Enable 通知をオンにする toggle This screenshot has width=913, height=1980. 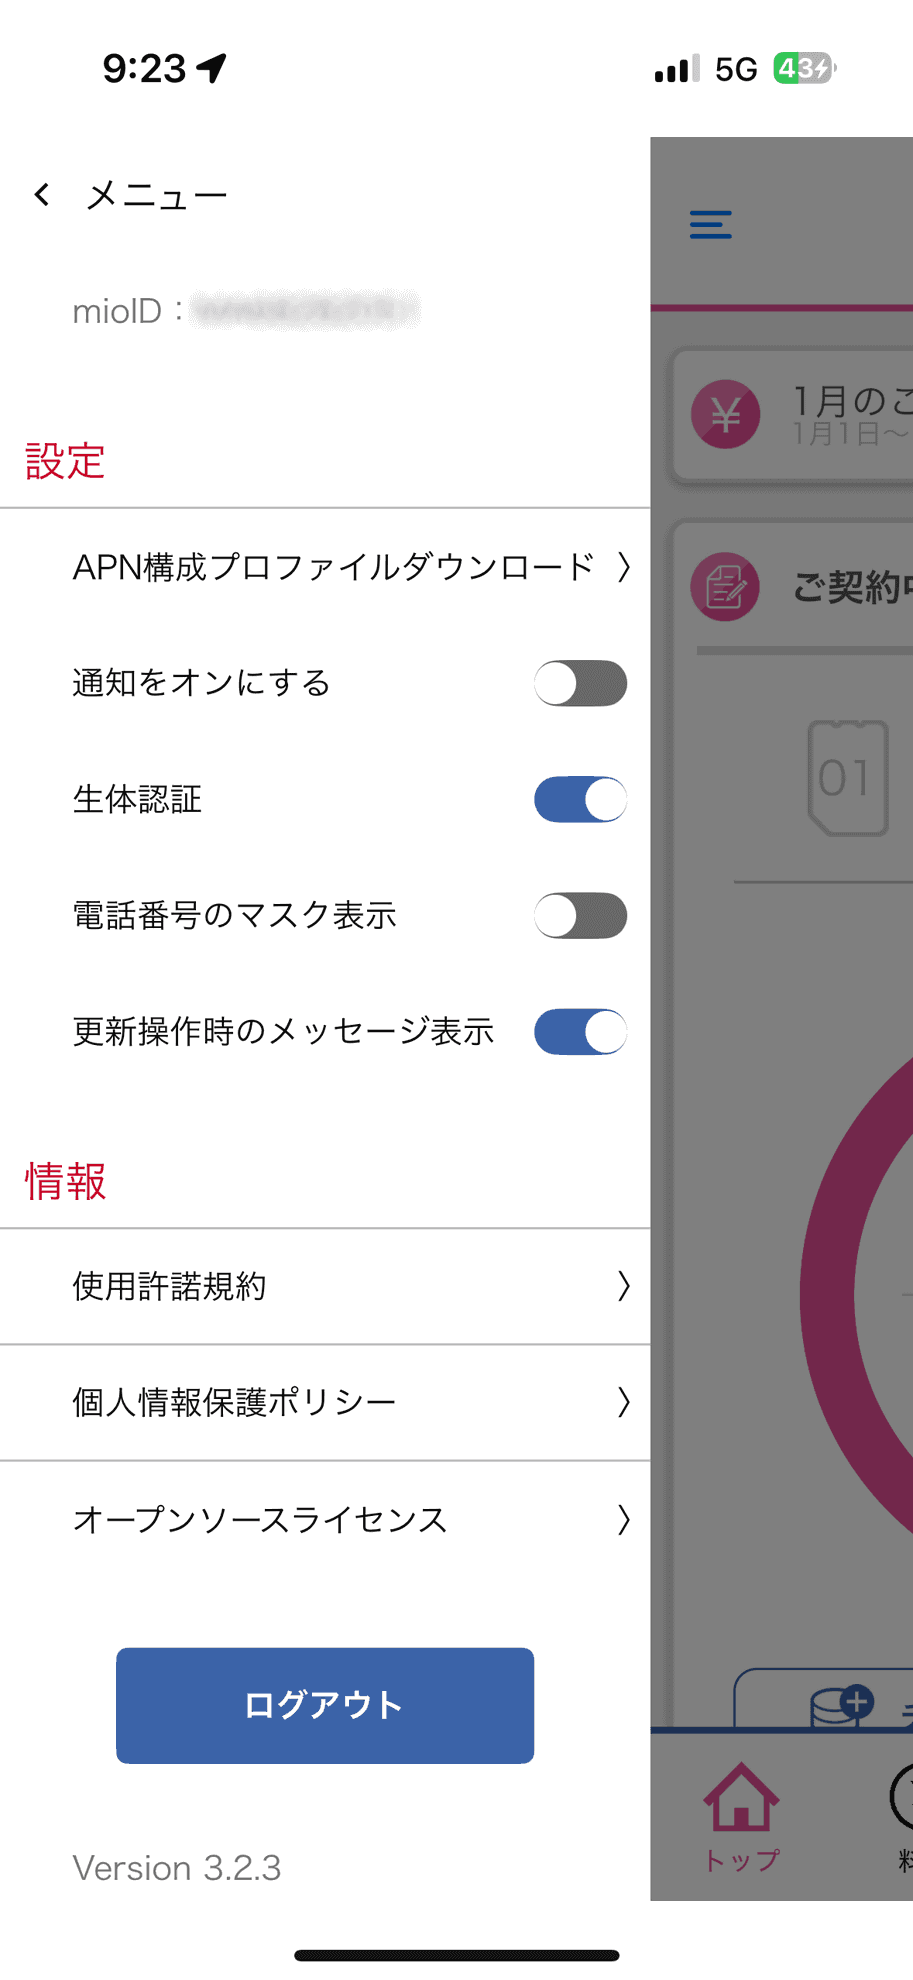coord(580,683)
